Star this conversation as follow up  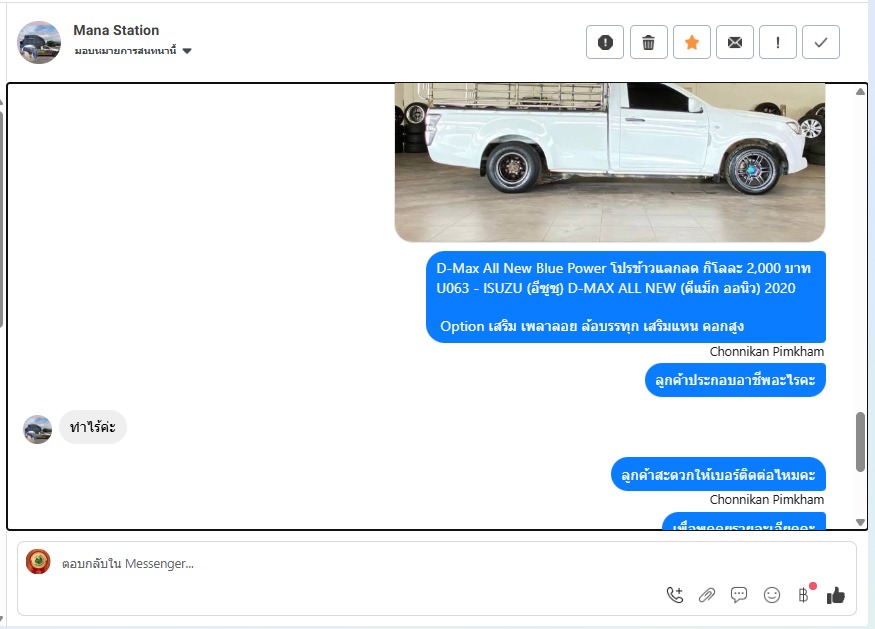click(691, 42)
